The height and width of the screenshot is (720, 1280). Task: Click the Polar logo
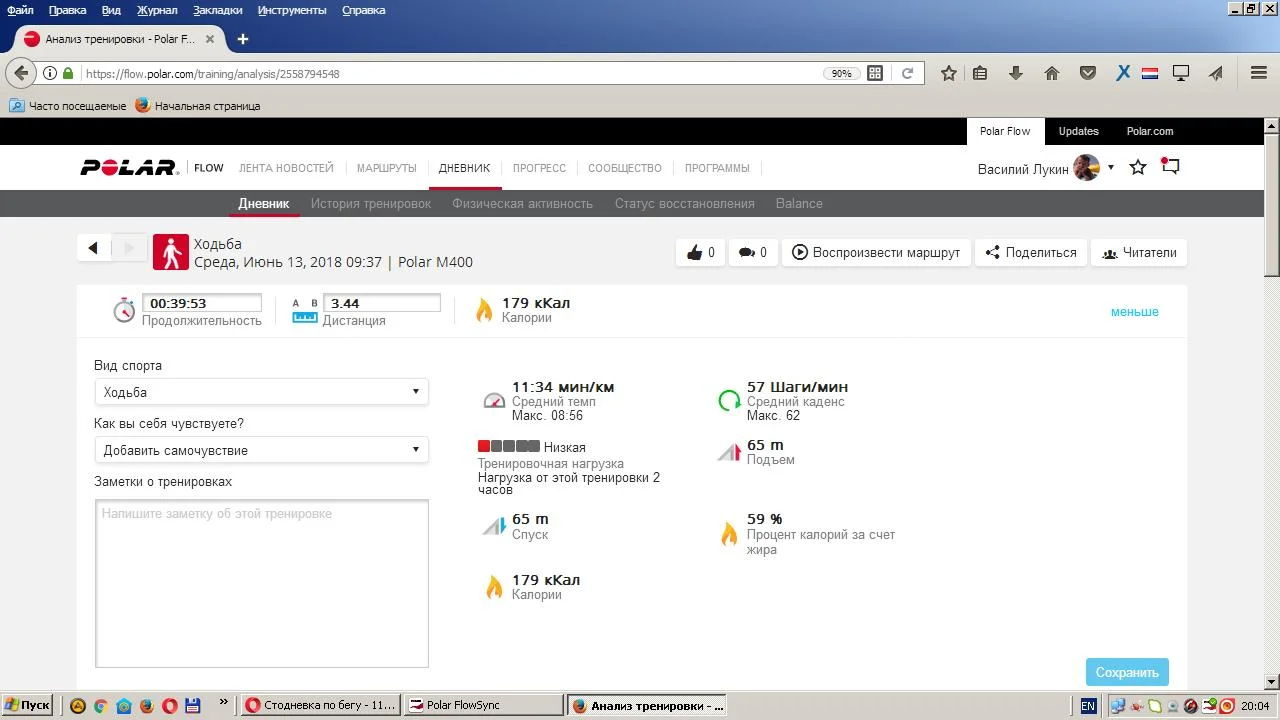[129, 168]
